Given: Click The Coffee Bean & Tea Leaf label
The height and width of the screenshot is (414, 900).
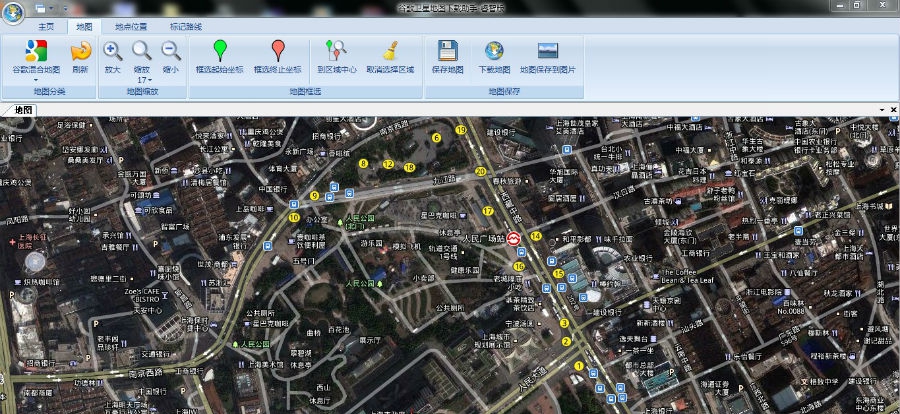Looking at the screenshot, I should tap(688, 276).
